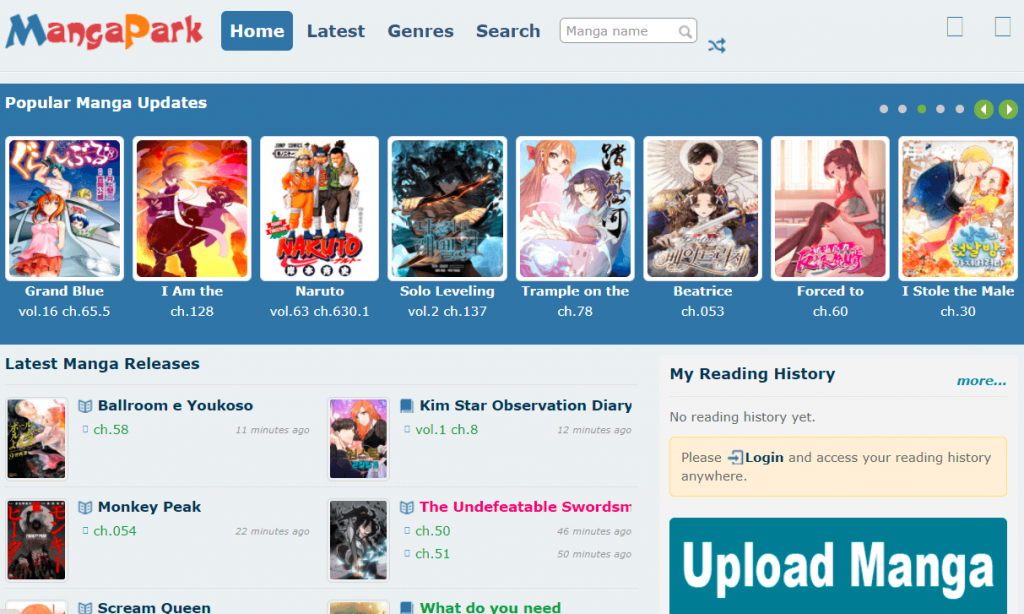
Task: Jump to the fourth slide using its pagination dot
Action: tap(940, 109)
